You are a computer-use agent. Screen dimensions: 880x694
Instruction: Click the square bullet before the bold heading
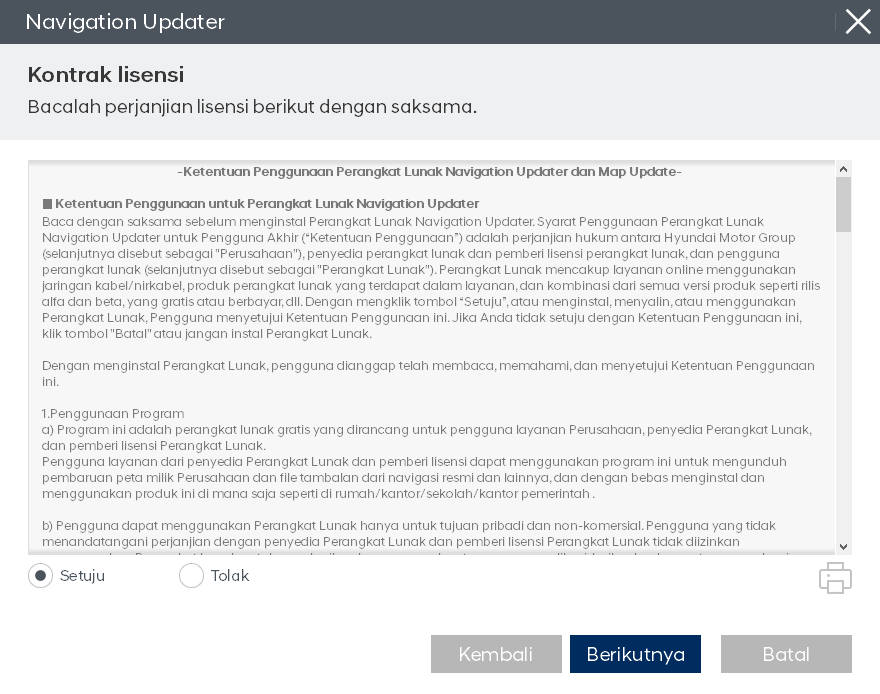(47, 204)
